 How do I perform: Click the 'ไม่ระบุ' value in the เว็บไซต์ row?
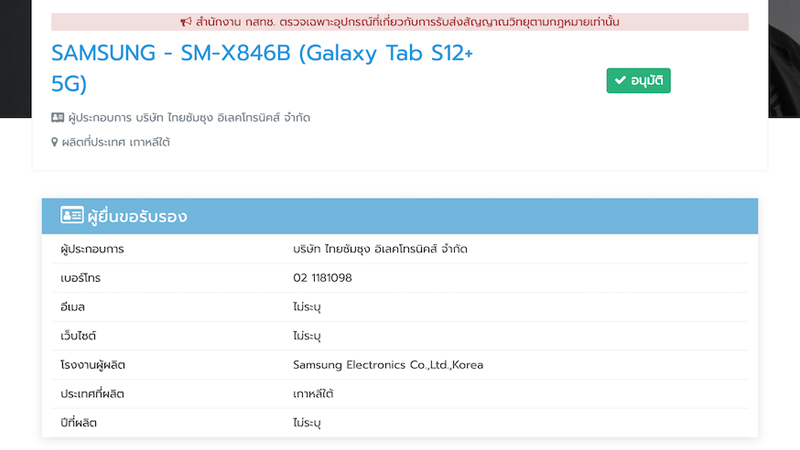point(307,336)
